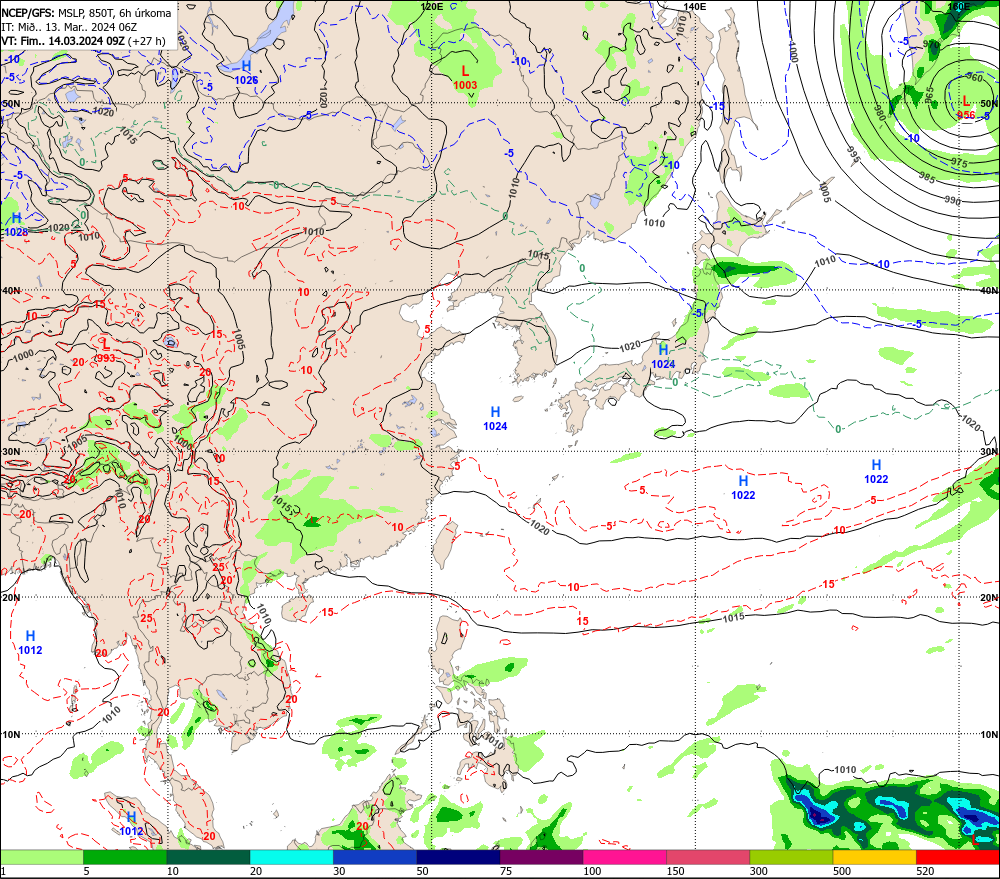Click the low pressure label 'L 1003'
The width and height of the screenshot is (1000, 879).
465,78
